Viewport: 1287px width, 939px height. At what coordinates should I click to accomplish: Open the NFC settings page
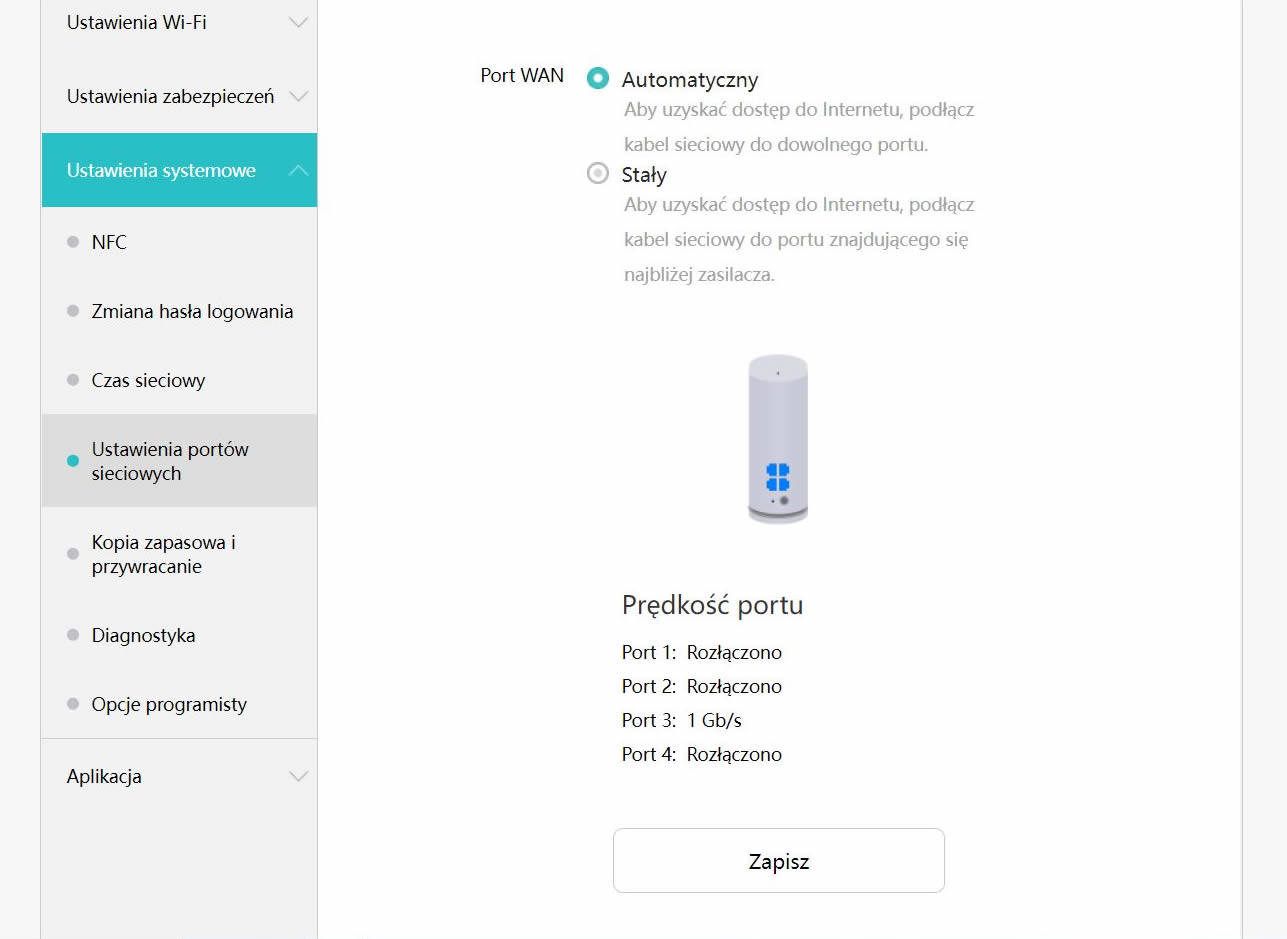click(x=109, y=242)
